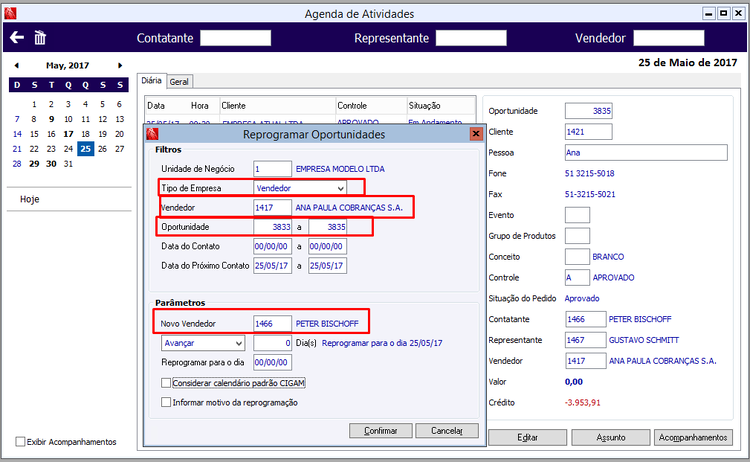Viewport: 750px width, 462px height.
Task: Click the Contatante field 1466 in right panel
Action: click(x=585, y=319)
